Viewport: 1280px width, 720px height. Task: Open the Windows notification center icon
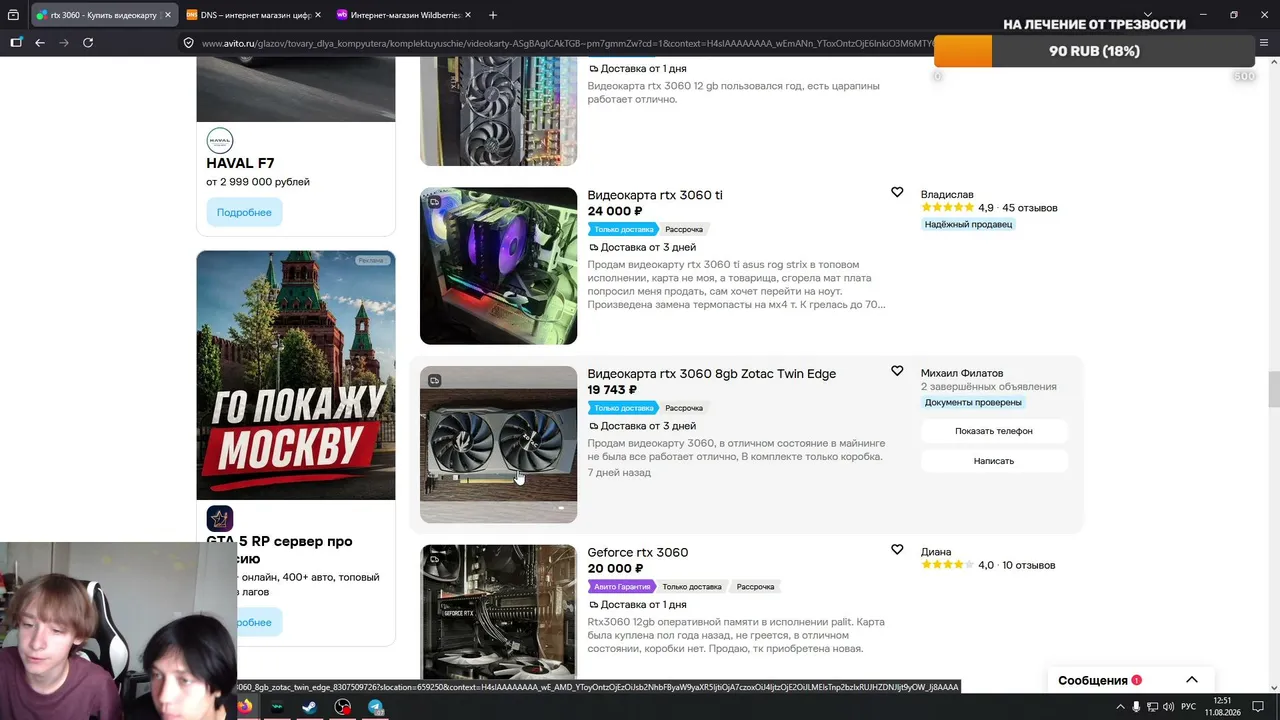coord(1258,707)
